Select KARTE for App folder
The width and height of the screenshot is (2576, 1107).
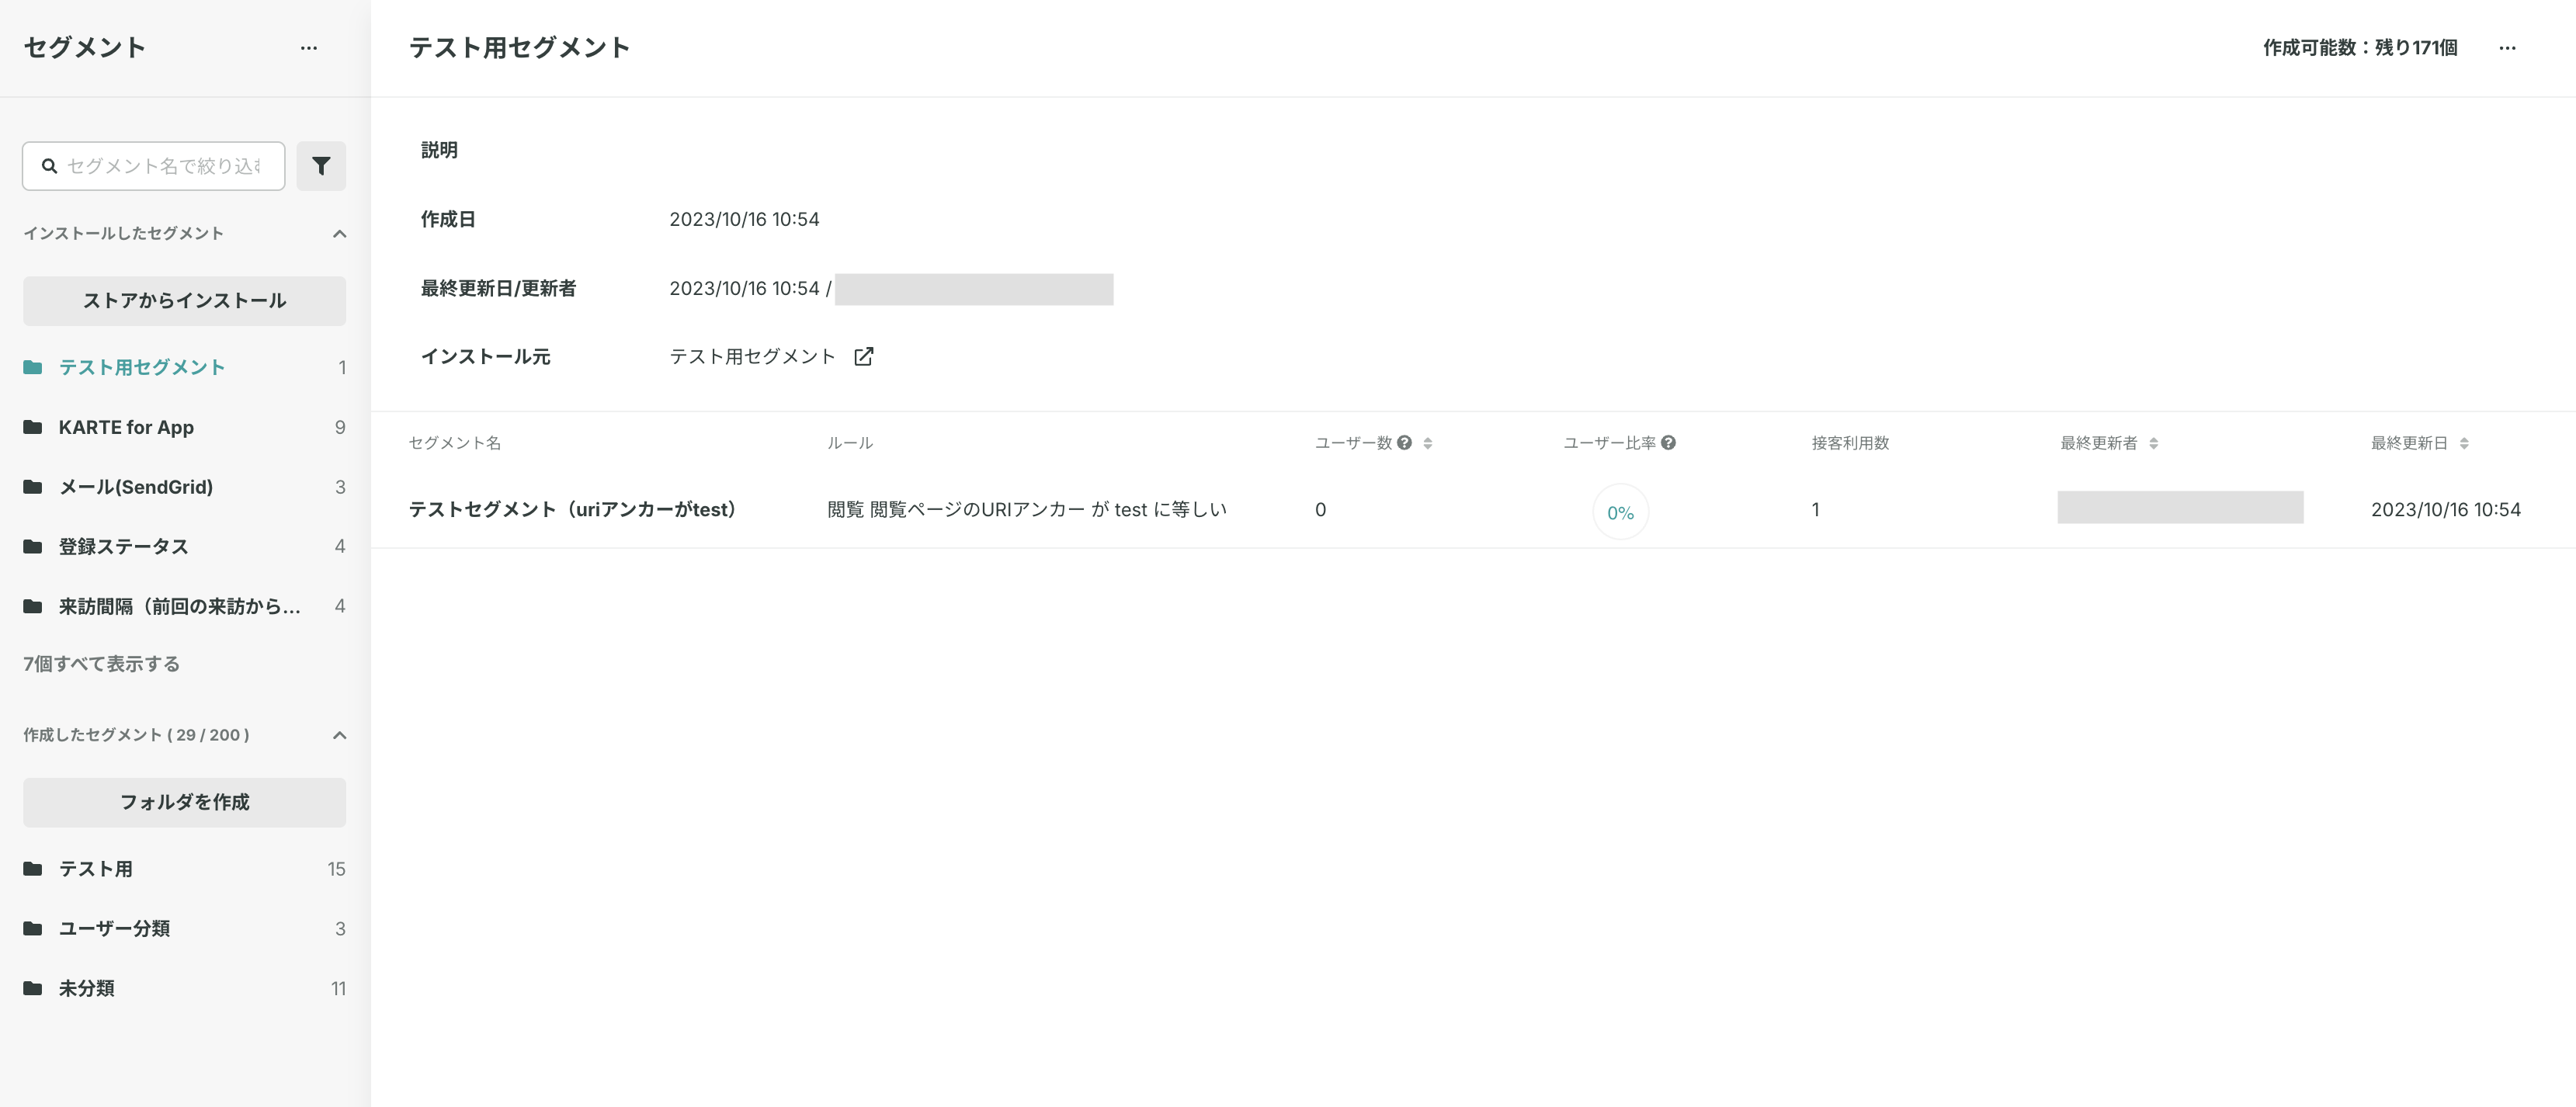[185, 427]
